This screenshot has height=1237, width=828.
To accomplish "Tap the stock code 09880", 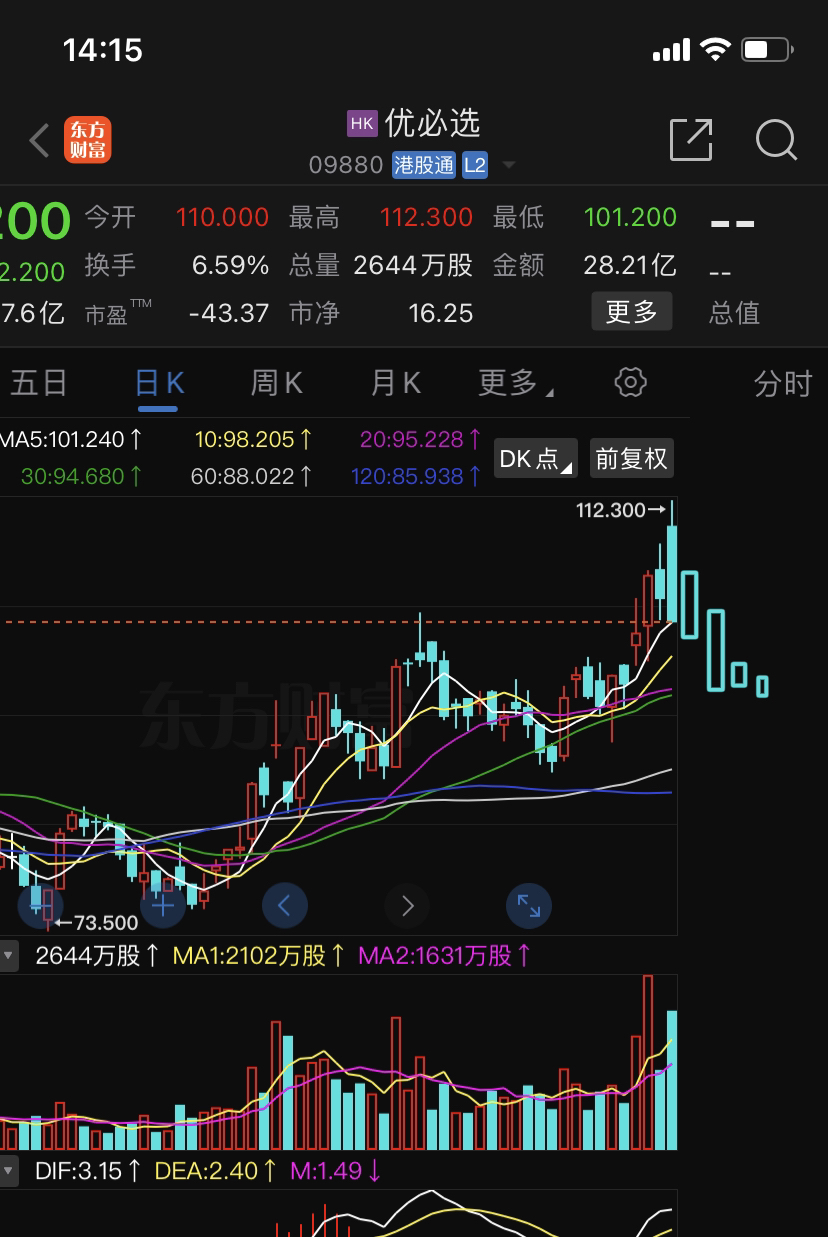I will tap(346, 165).
